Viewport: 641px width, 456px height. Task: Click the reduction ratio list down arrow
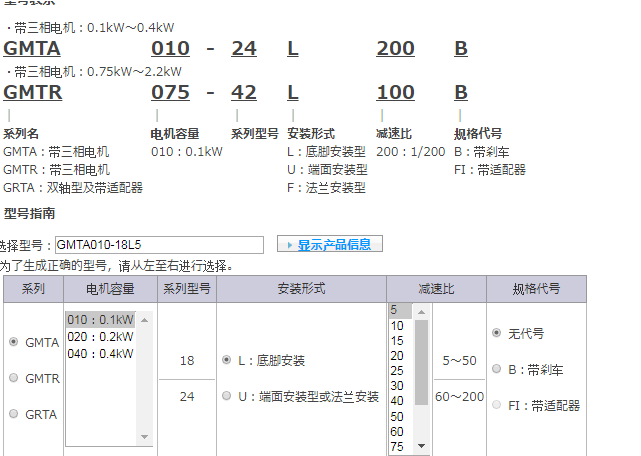point(421,446)
